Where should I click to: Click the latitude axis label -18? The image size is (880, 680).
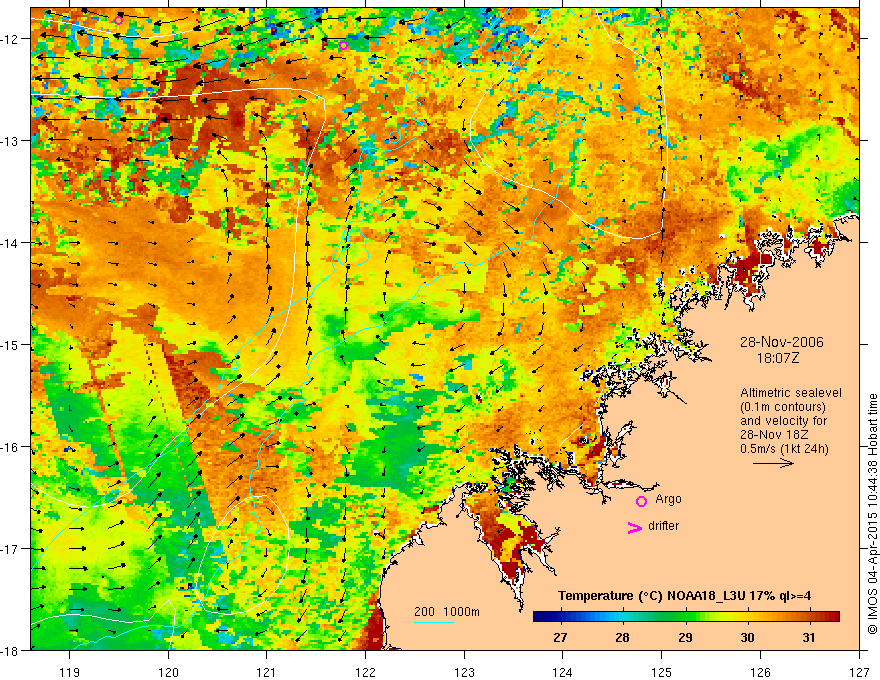(11, 650)
